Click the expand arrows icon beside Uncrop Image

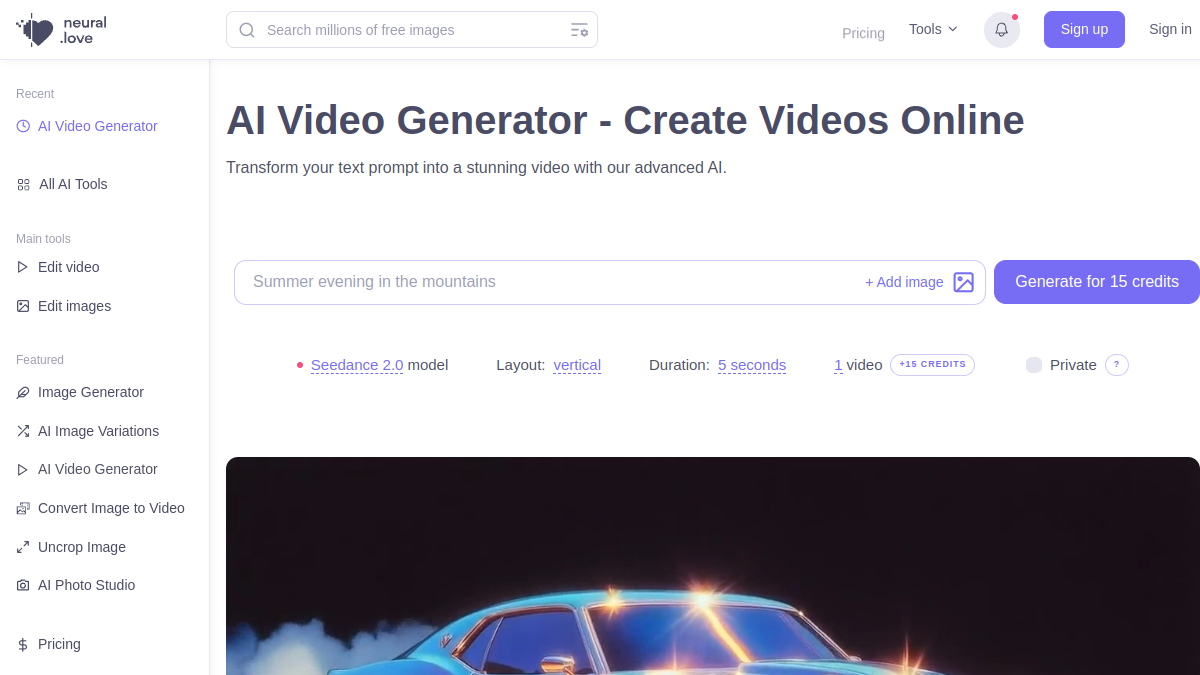[23, 547]
